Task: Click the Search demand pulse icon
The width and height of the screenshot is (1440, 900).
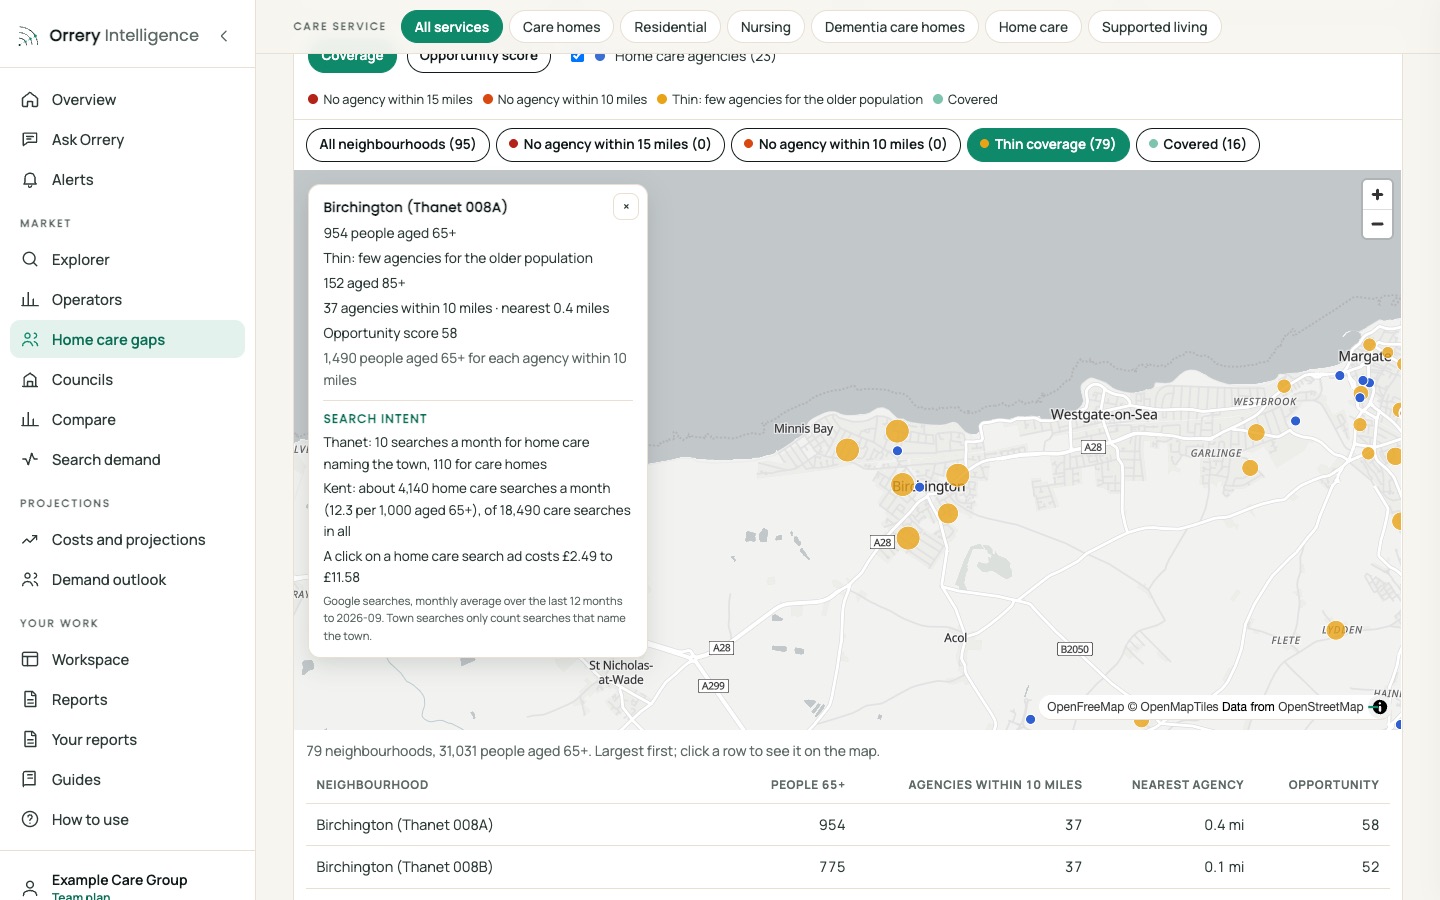Action: (30, 460)
